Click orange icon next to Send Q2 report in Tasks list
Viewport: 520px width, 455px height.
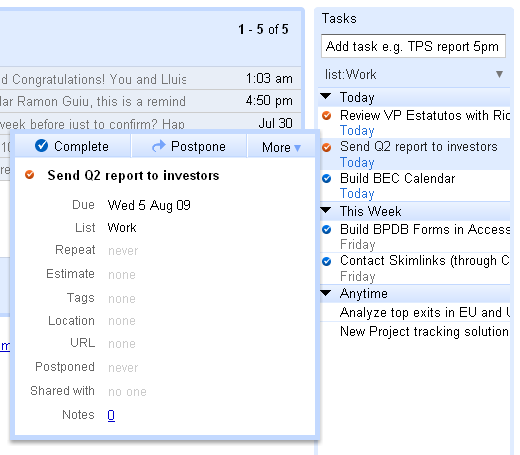[327, 147]
